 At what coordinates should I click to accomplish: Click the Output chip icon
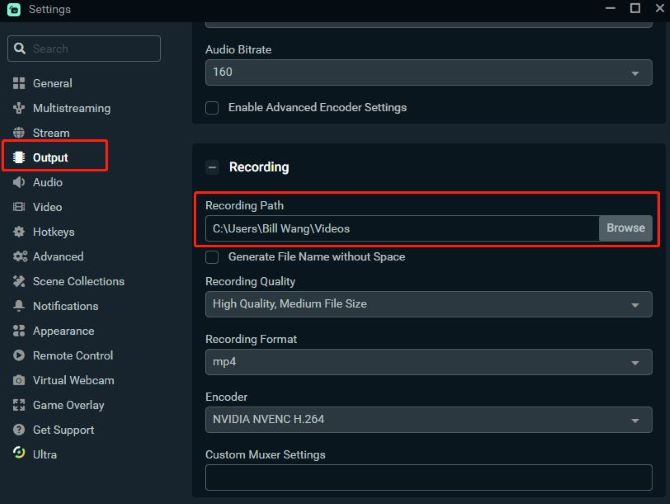point(19,158)
